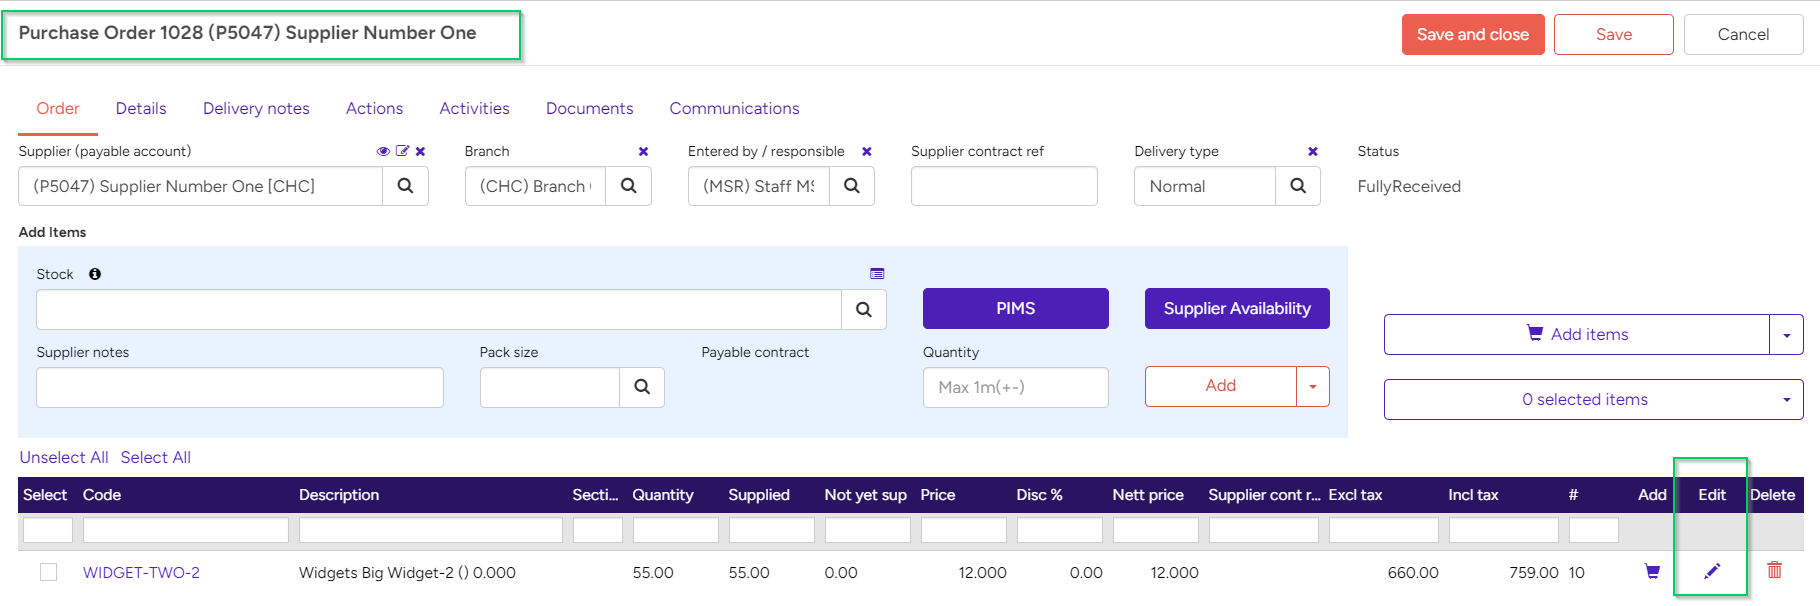Screen dimensions: 1820x606
Task: Focus the Stock search input
Action: pos(439,310)
